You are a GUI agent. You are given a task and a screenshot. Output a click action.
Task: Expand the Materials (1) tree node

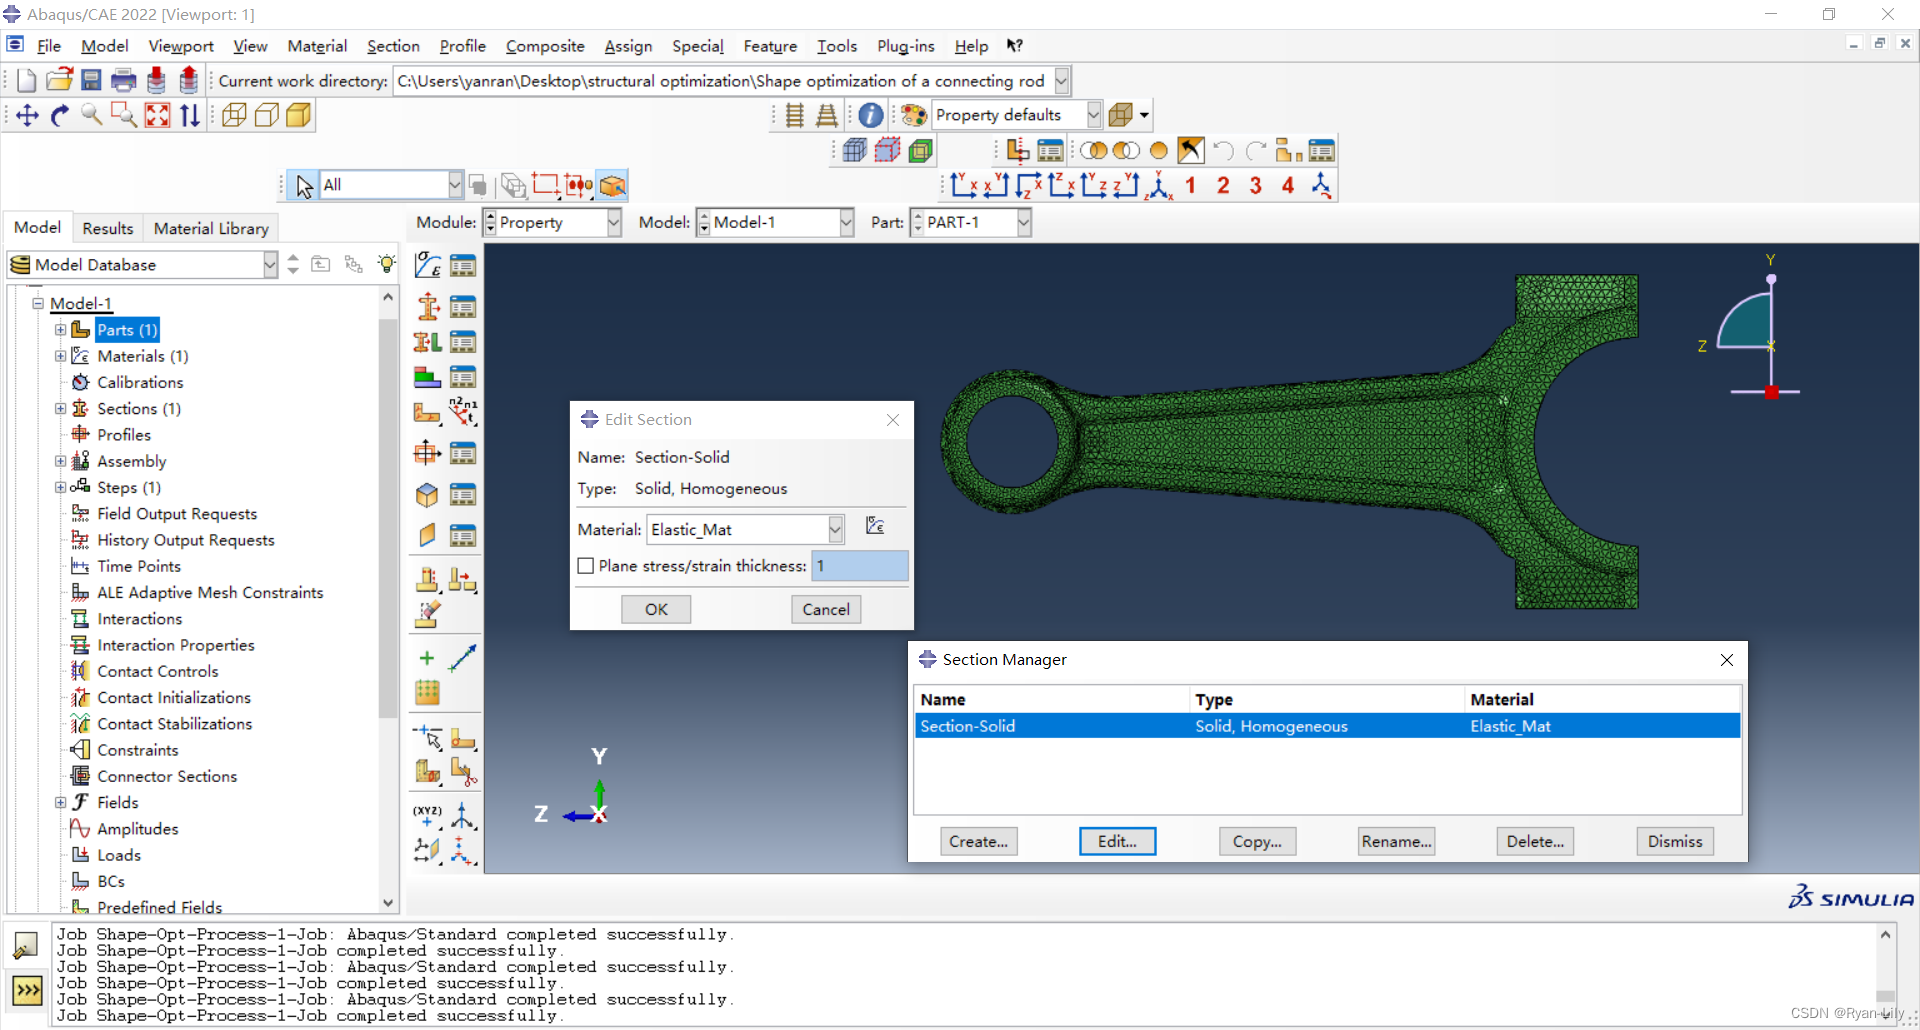60,356
